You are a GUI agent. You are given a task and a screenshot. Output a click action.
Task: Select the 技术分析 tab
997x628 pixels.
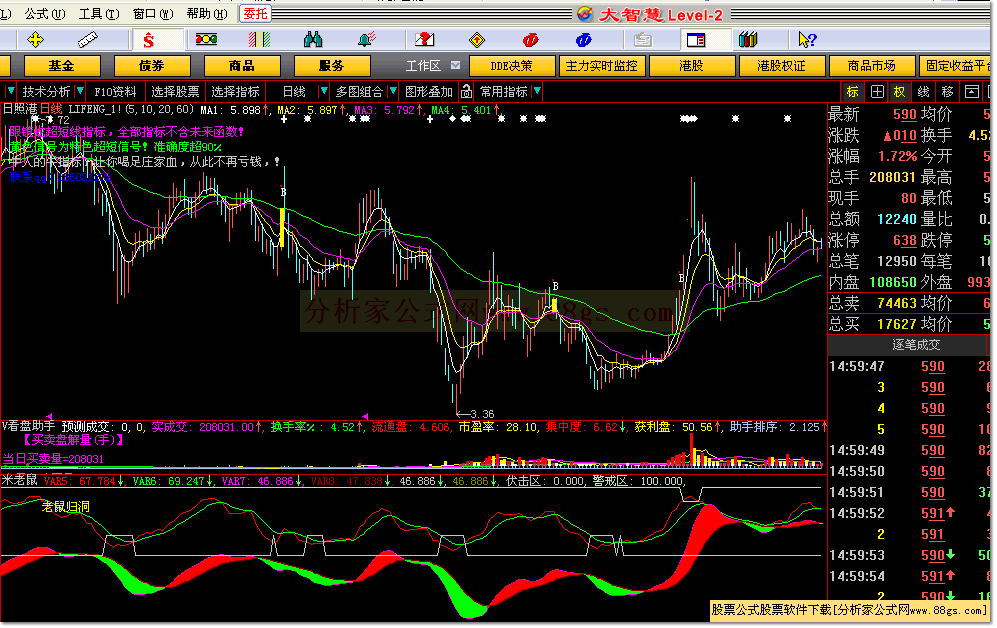coord(46,92)
